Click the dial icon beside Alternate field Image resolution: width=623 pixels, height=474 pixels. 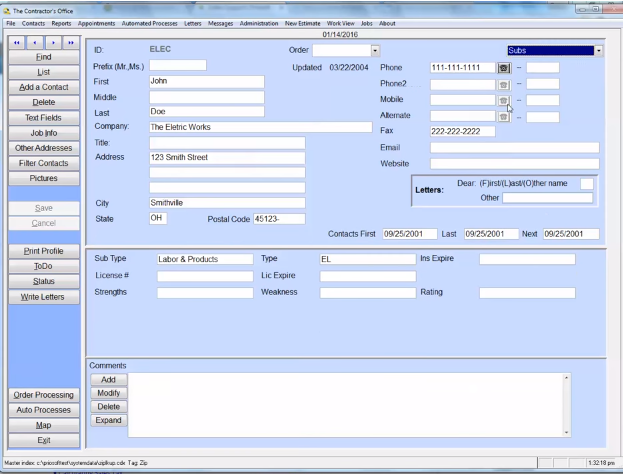pyautogui.click(x=504, y=117)
